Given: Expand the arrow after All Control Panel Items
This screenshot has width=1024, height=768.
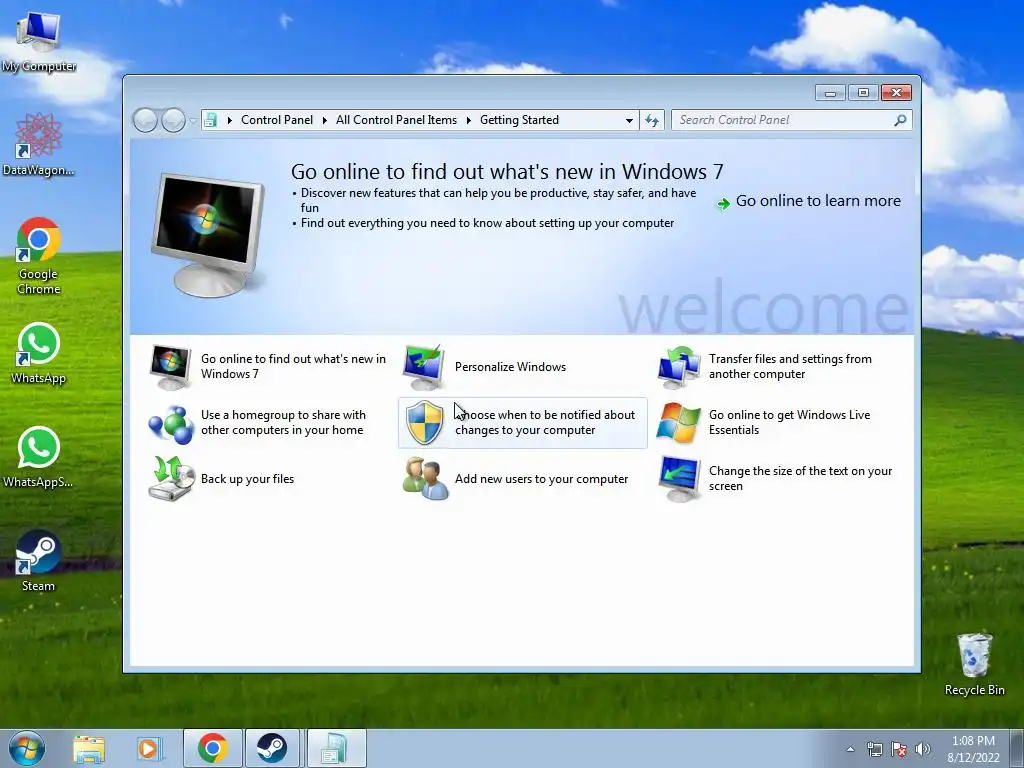Looking at the screenshot, I should [x=468, y=120].
